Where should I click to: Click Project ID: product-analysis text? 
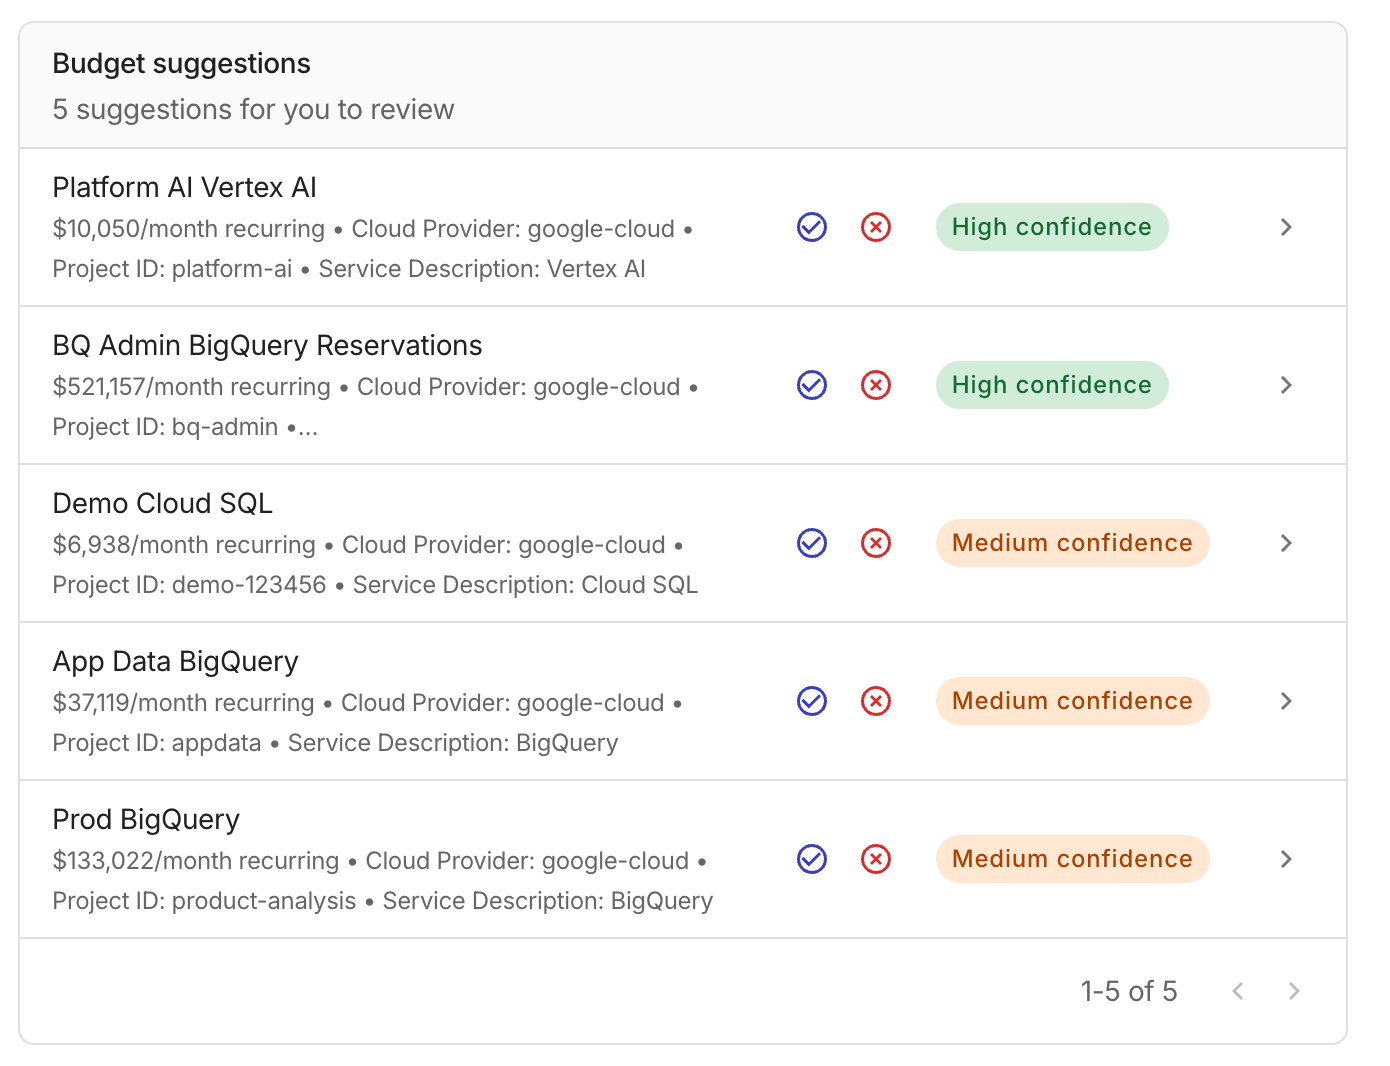click(205, 901)
